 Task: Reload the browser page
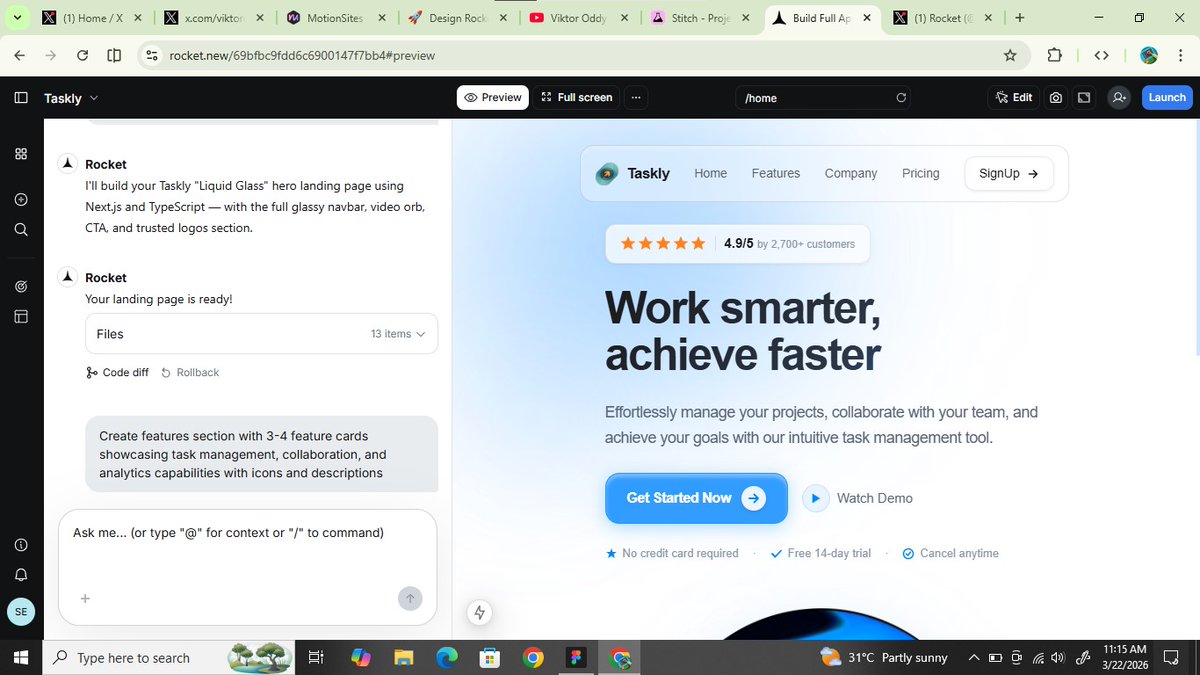click(83, 55)
